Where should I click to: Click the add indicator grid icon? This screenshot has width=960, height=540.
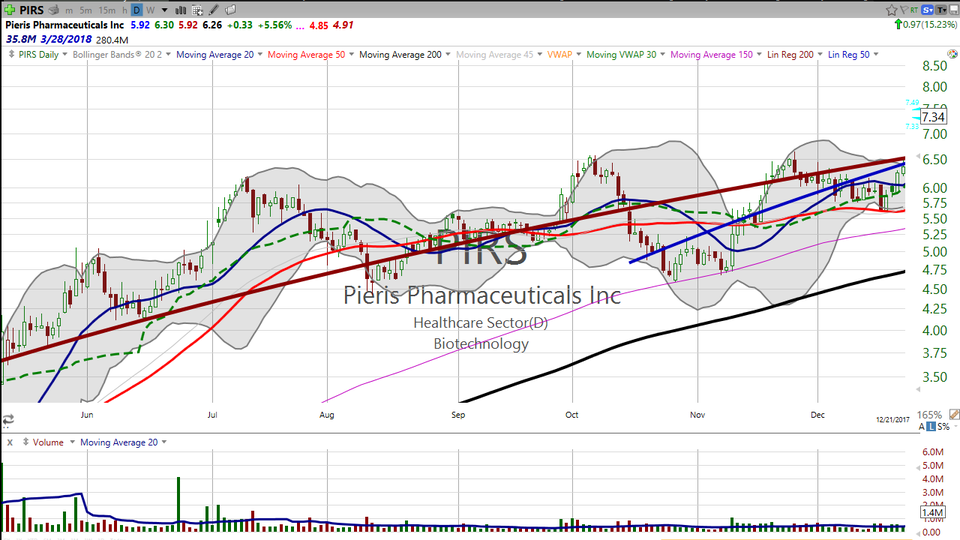[197, 10]
